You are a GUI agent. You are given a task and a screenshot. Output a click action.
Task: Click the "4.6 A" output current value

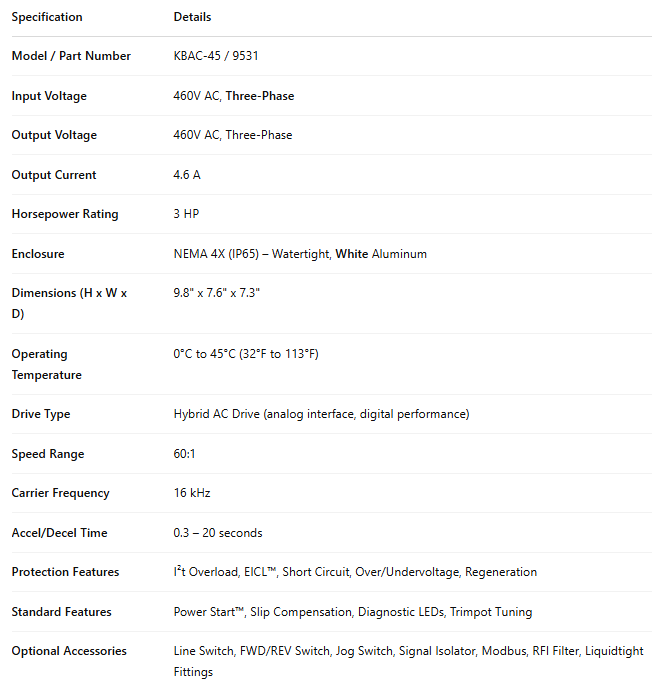187,175
